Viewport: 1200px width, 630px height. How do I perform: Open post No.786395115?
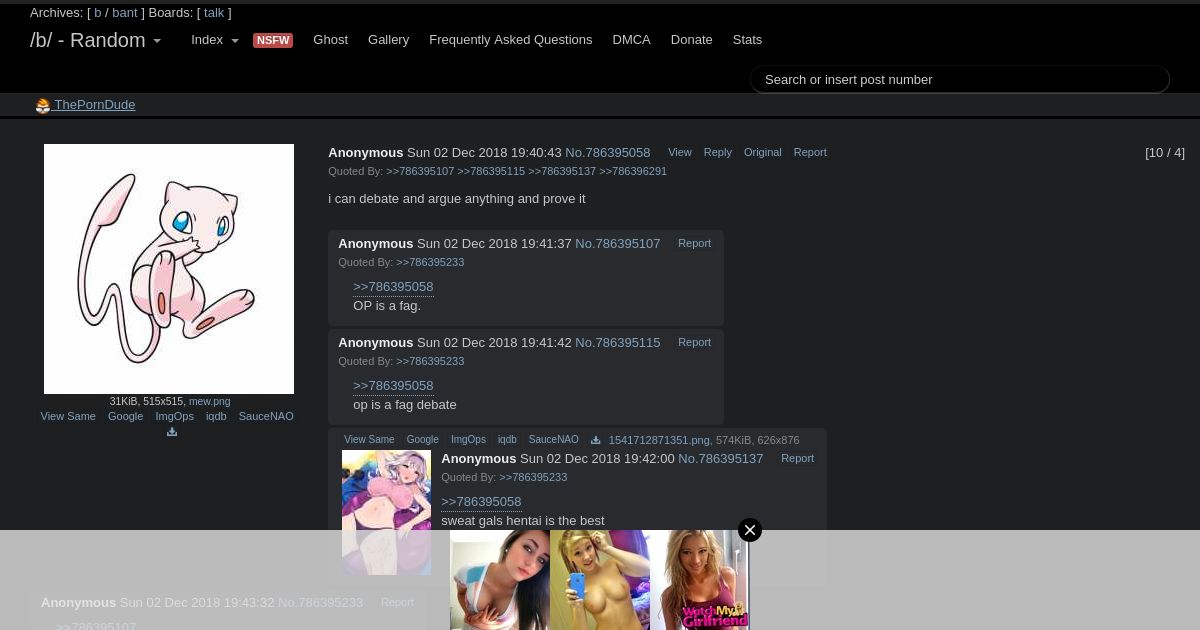[617, 343]
